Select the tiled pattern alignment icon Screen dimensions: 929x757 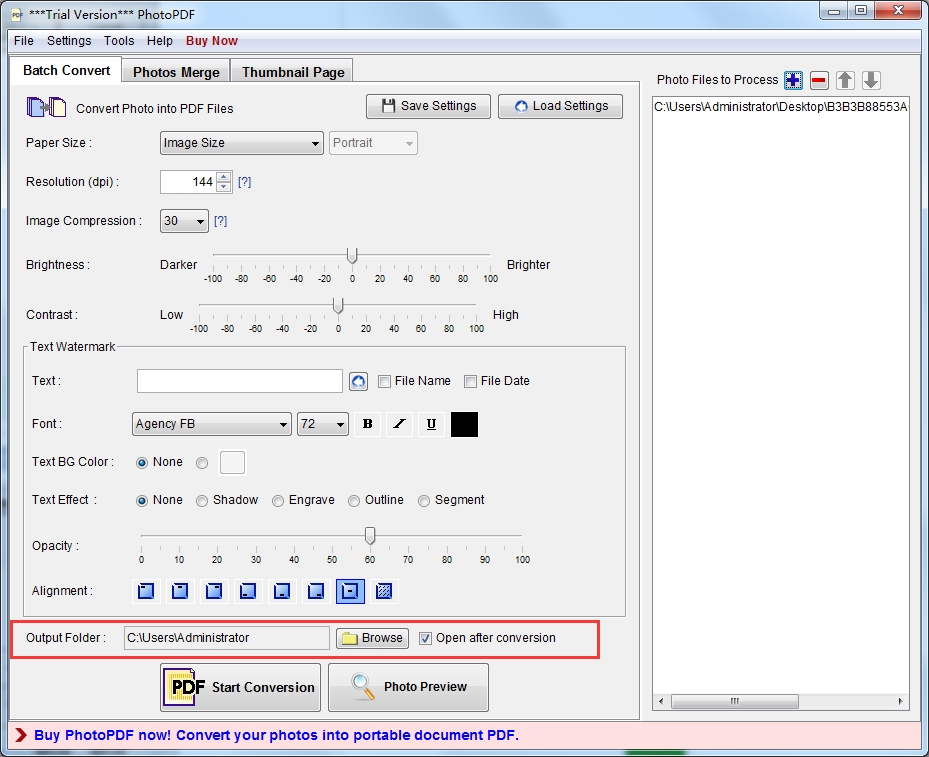point(384,591)
